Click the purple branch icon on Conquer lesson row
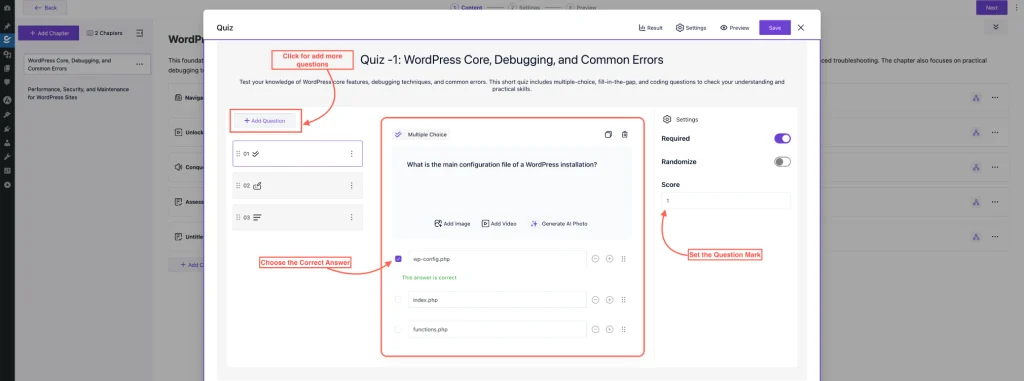This screenshot has height=381, width=1024. tap(976, 167)
